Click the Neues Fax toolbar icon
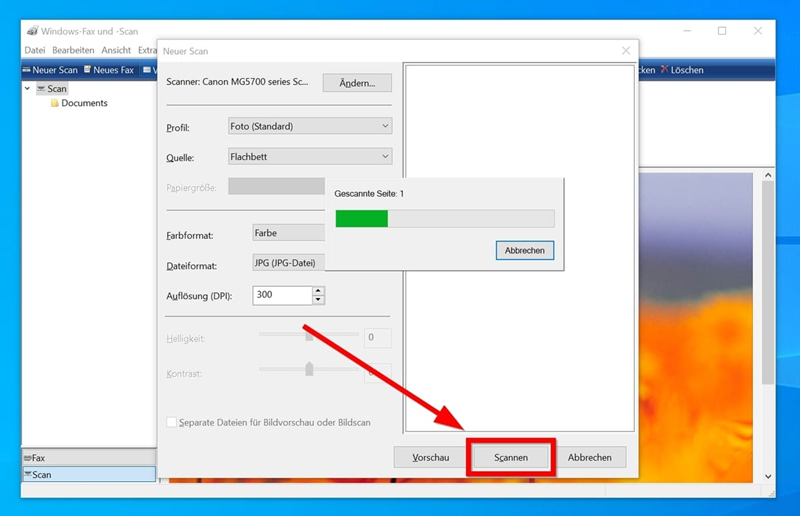This screenshot has height=516, width=800. tap(88, 70)
